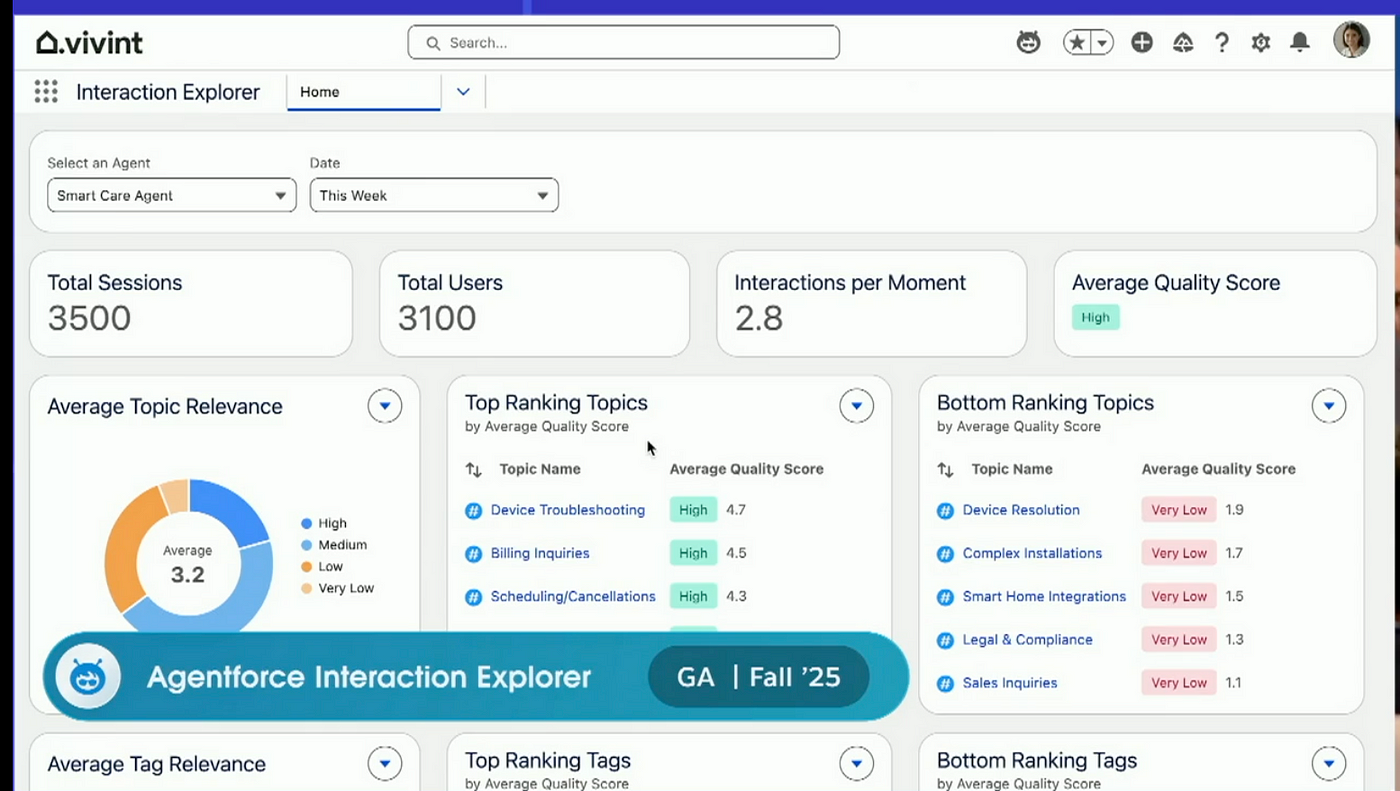Click the 1.1 score for Sales Inquiries
The image size is (1400, 791).
coord(1234,683)
